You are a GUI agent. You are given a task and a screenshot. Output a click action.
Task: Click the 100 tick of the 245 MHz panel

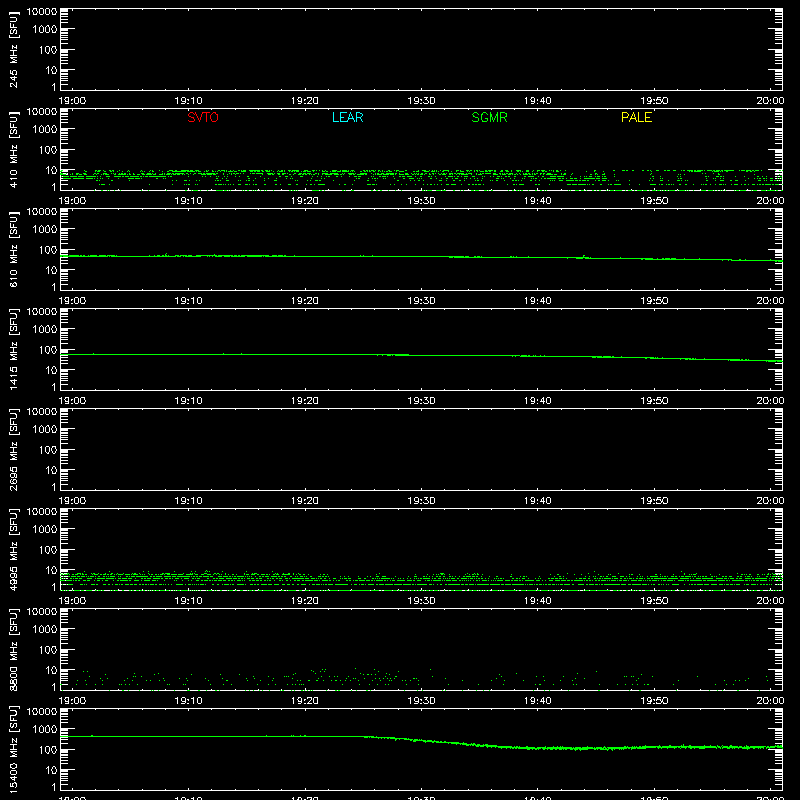click(x=48, y=50)
